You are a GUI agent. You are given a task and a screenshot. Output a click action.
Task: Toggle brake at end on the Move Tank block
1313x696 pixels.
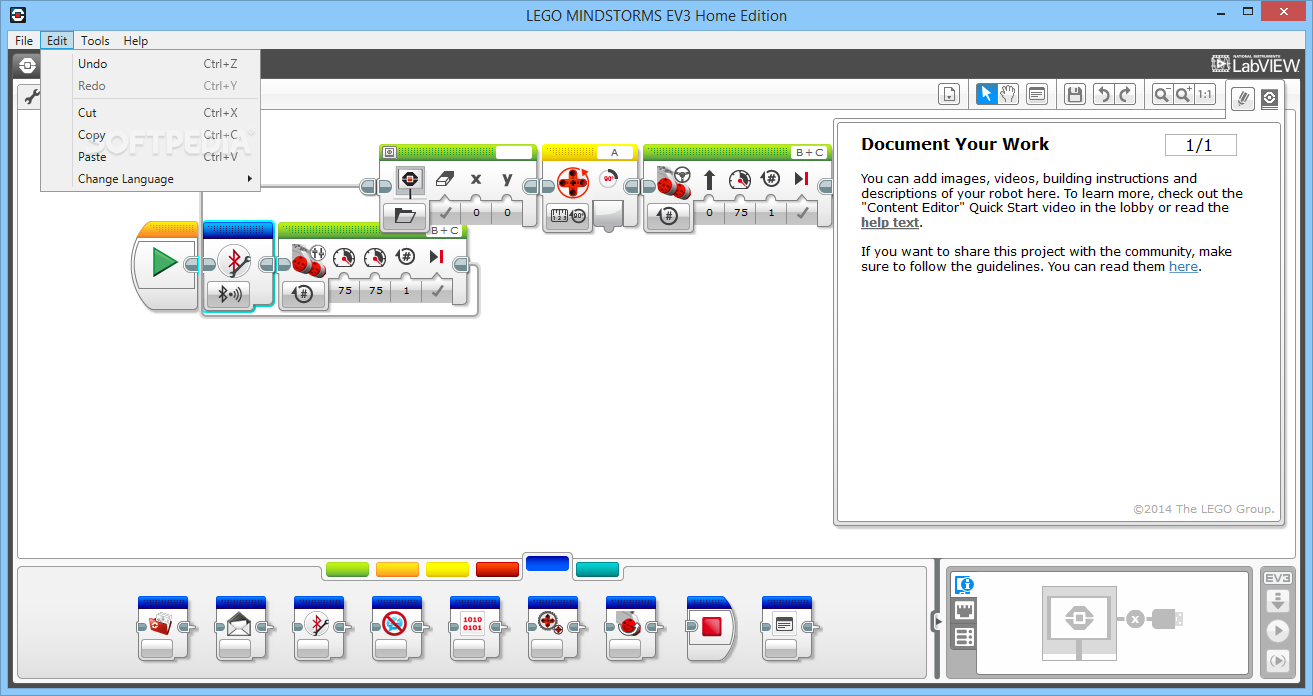pyautogui.click(x=437, y=290)
